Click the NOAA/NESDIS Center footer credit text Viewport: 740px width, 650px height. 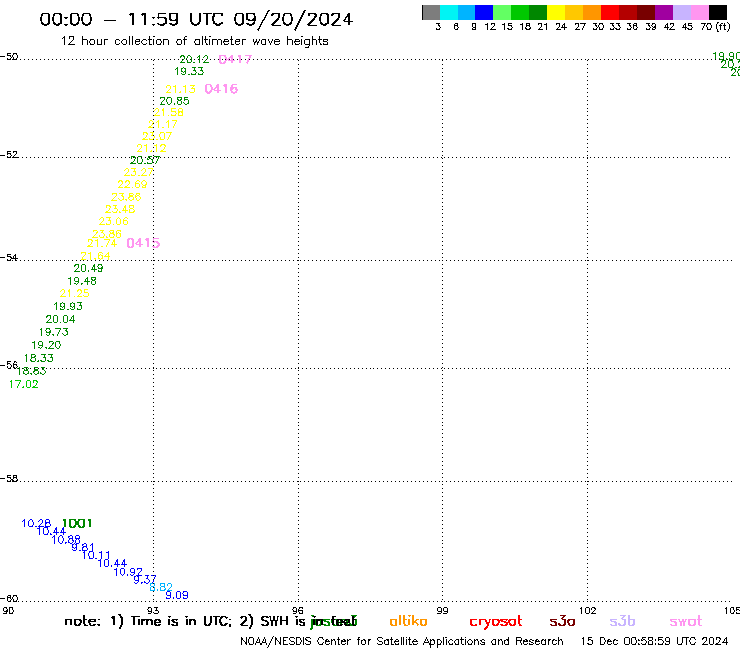[402, 642]
